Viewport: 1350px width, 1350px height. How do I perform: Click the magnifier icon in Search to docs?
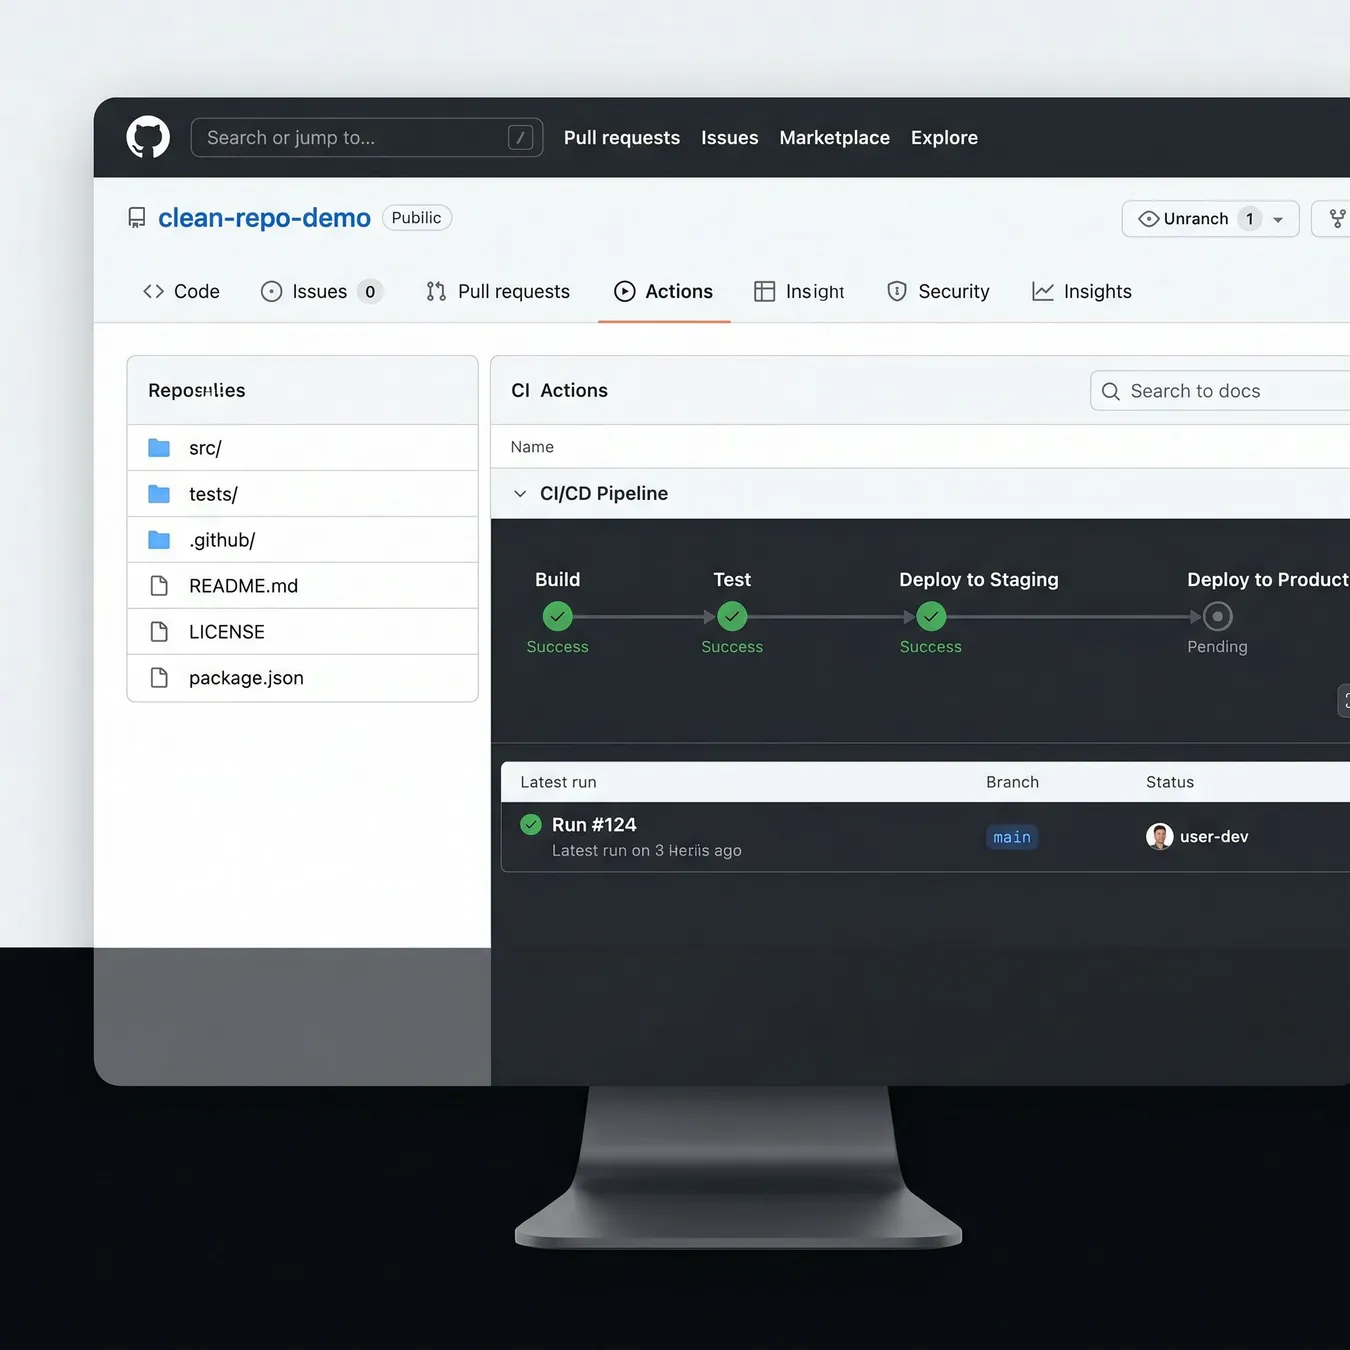(1110, 391)
